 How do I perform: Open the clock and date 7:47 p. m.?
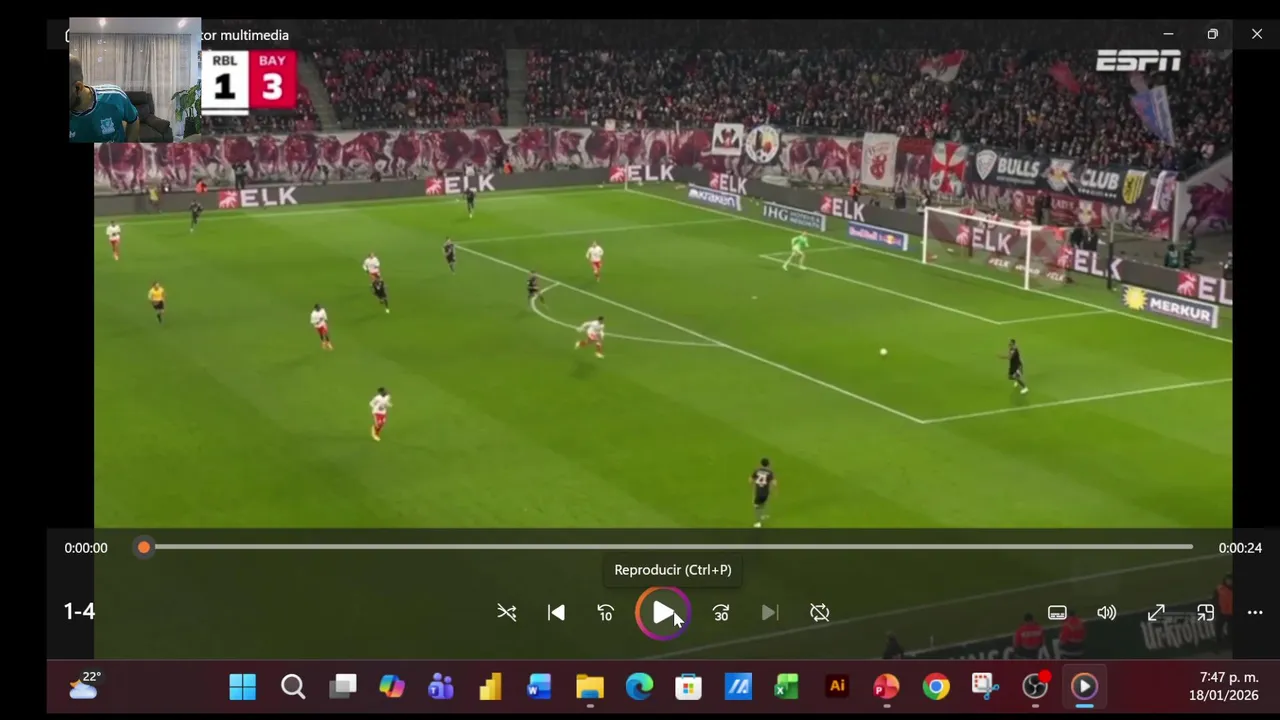tap(1224, 686)
